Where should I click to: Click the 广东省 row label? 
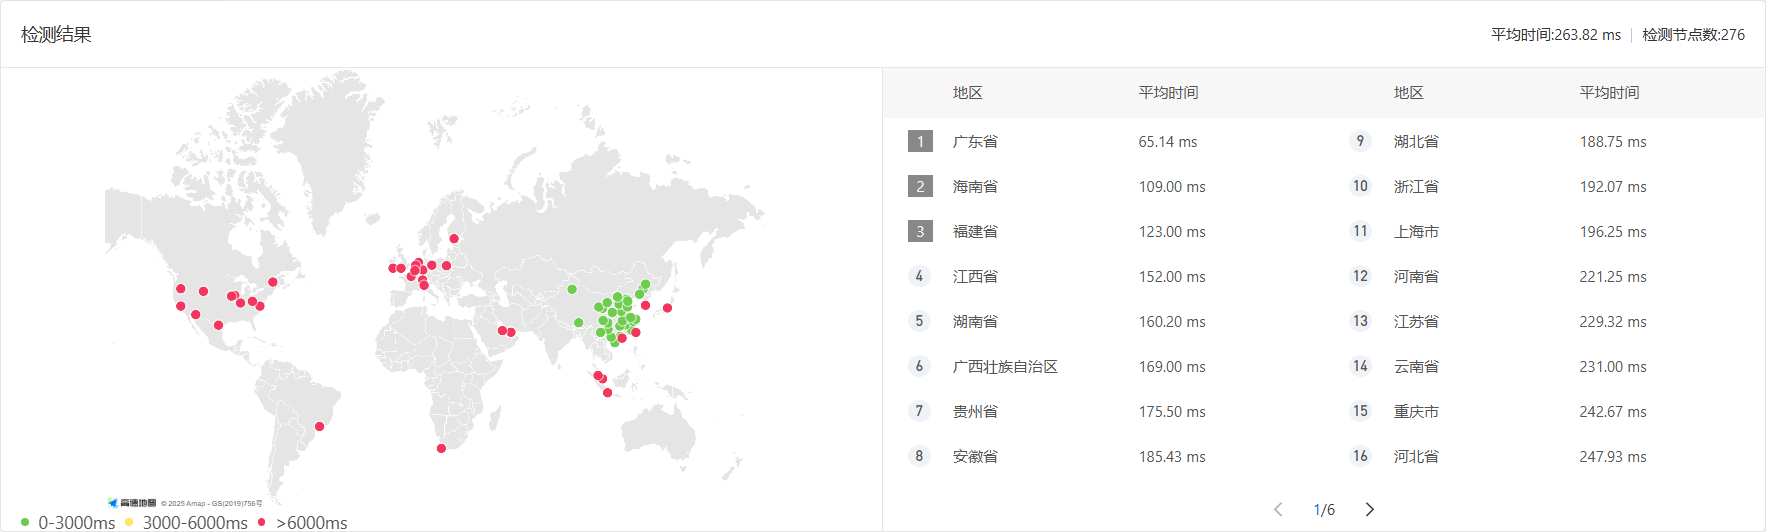(x=975, y=142)
